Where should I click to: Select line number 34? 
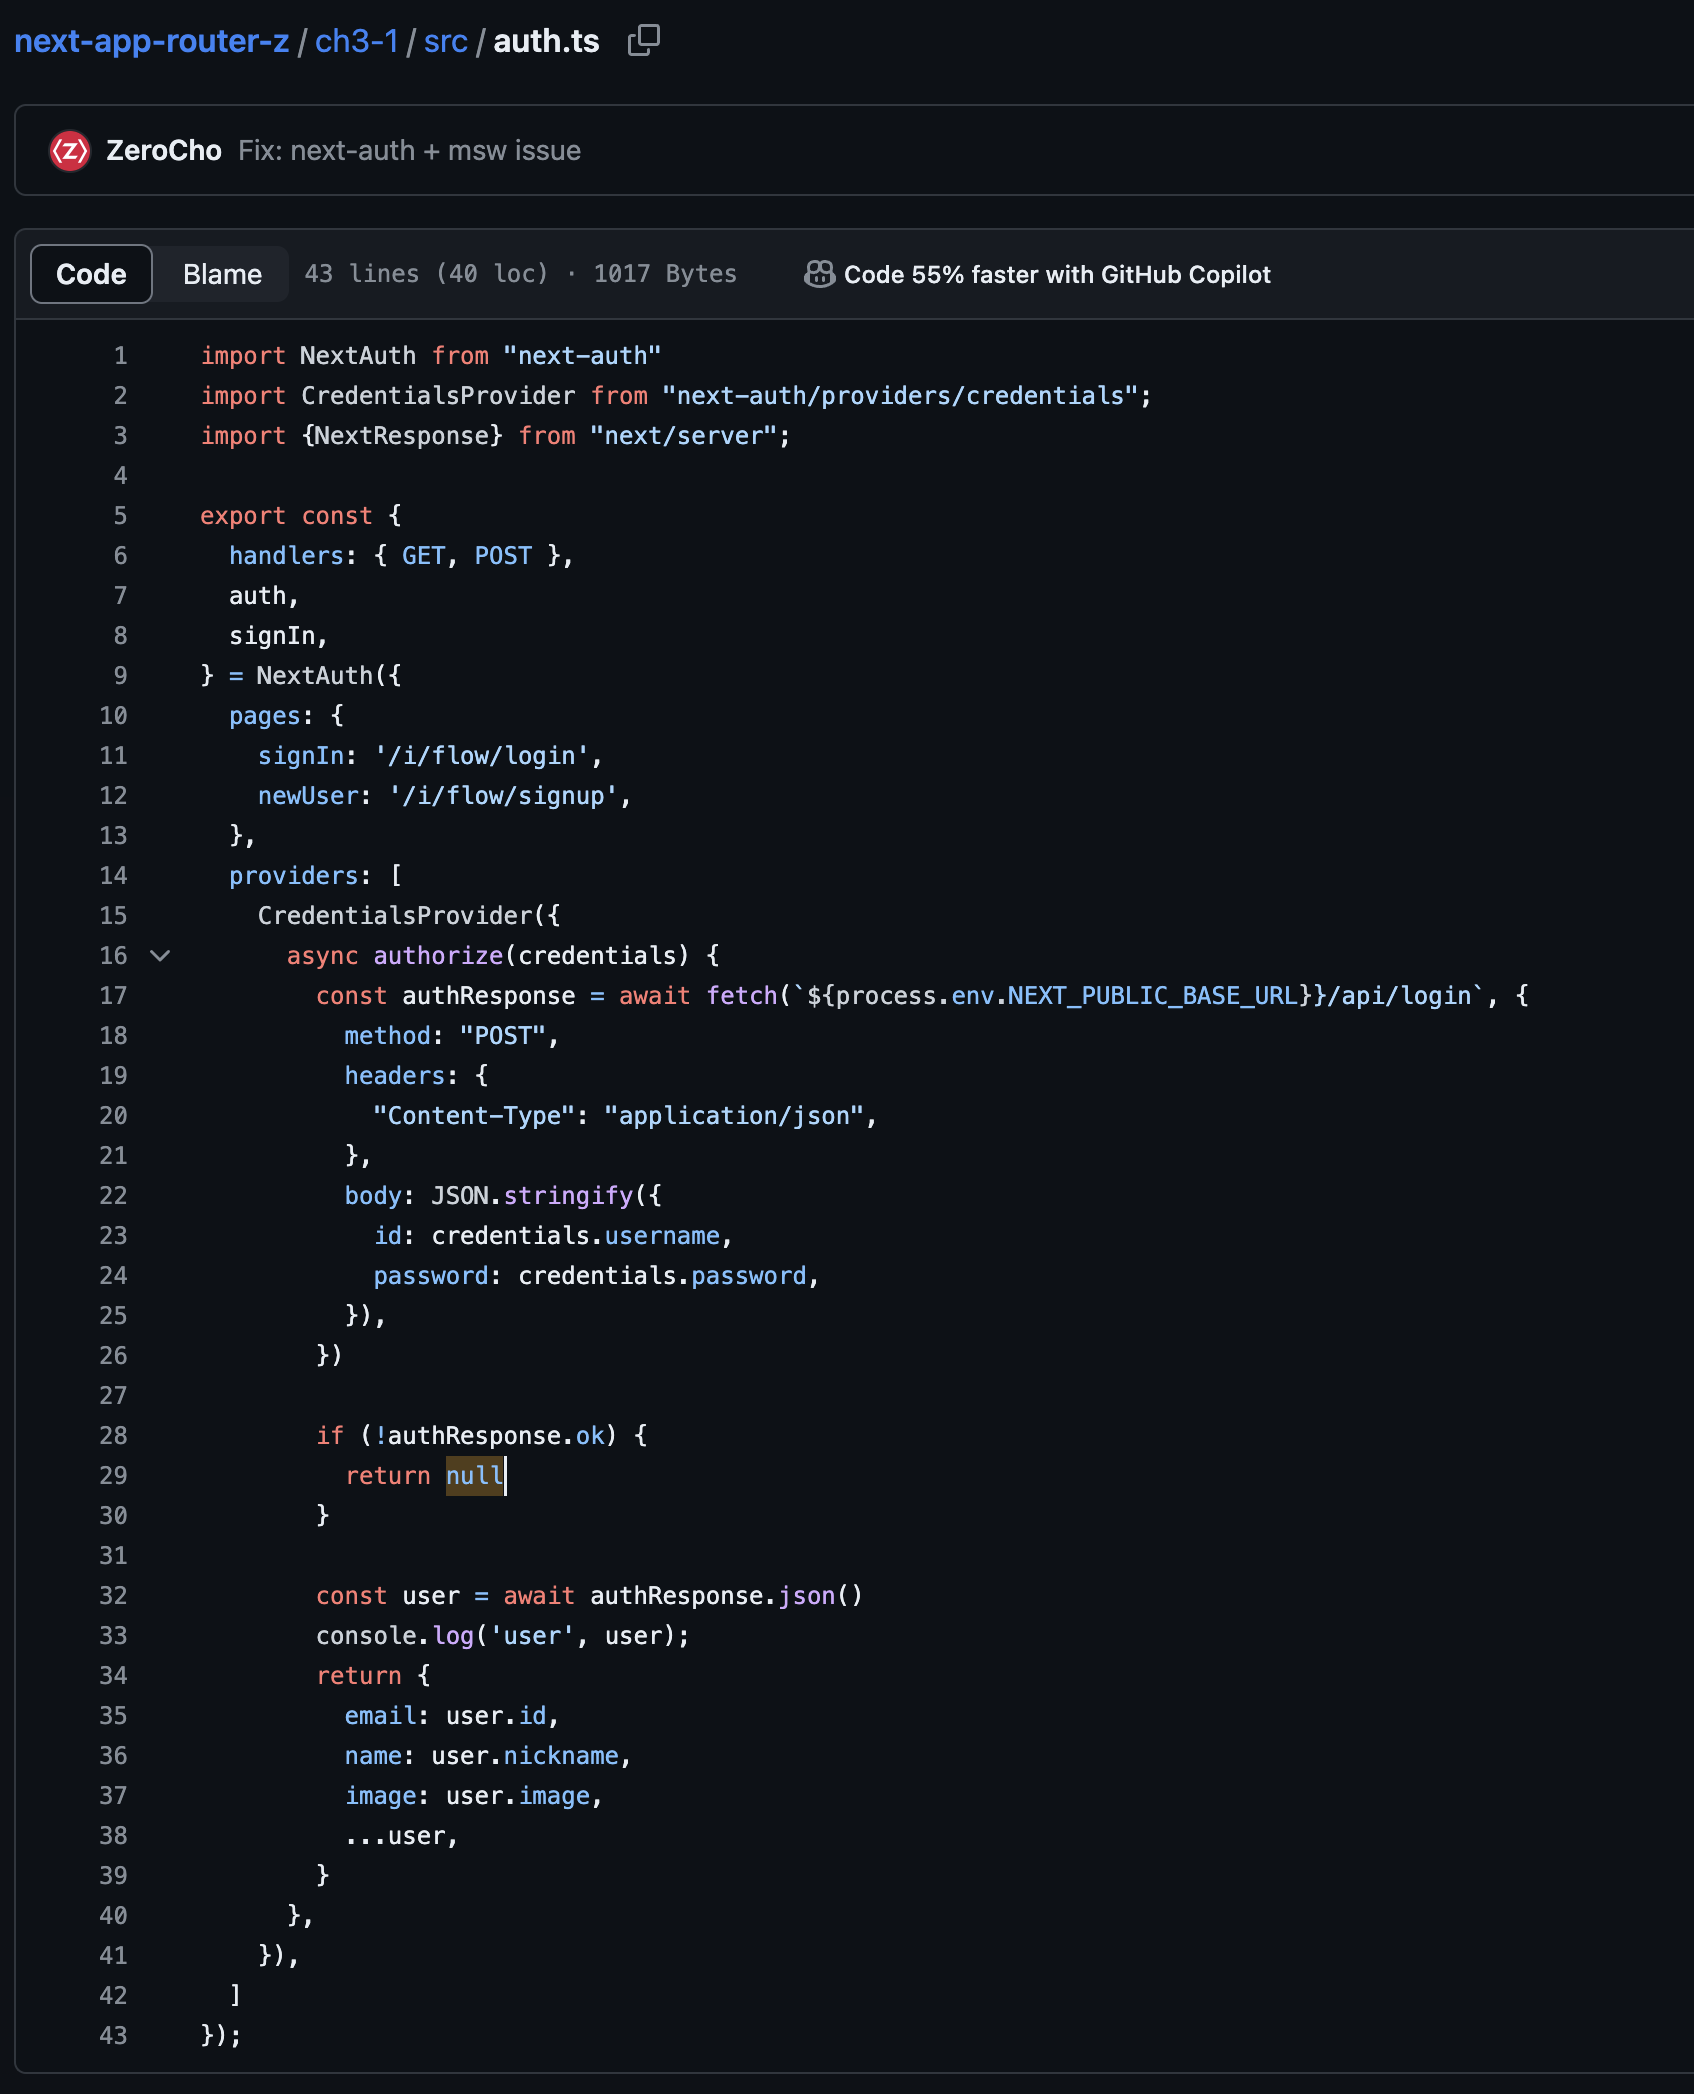113,1676
